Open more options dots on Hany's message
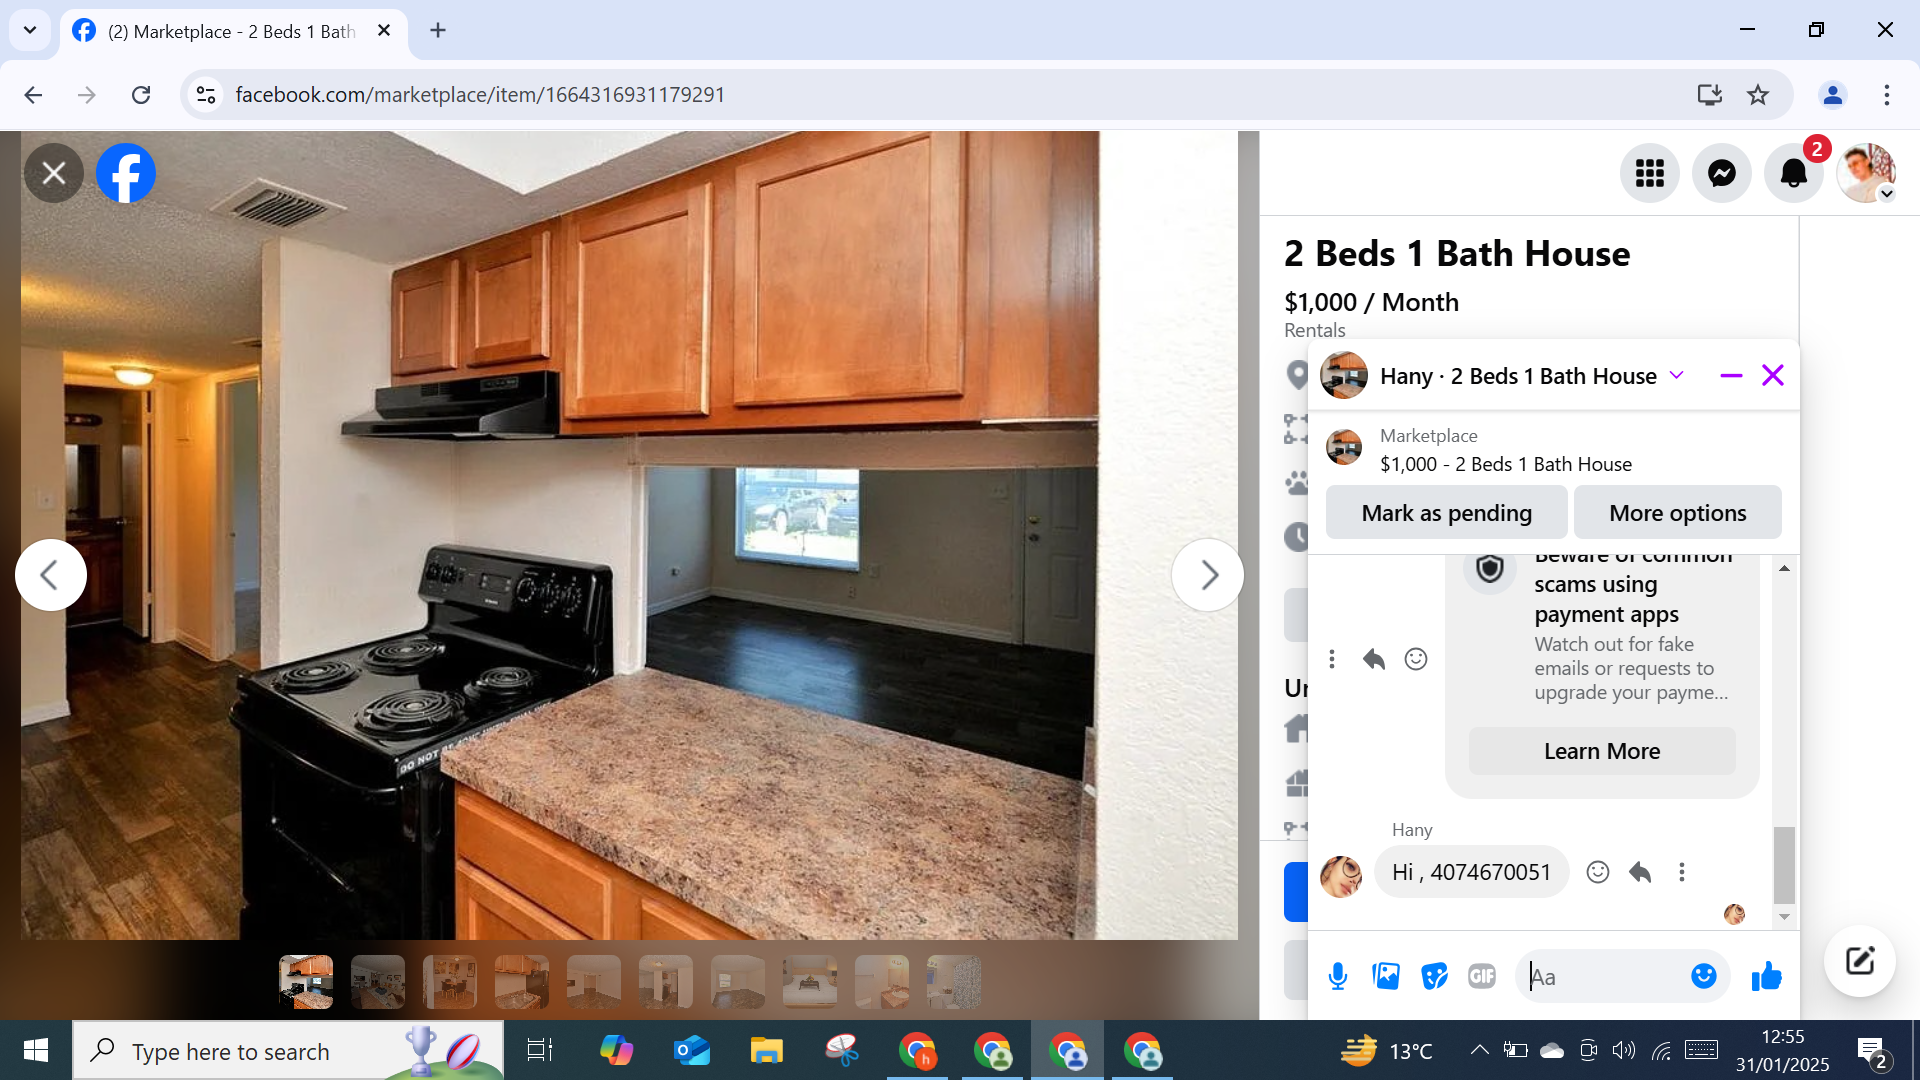The height and width of the screenshot is (1080, 1920). pyautogui.click(x=1682, y=872)
